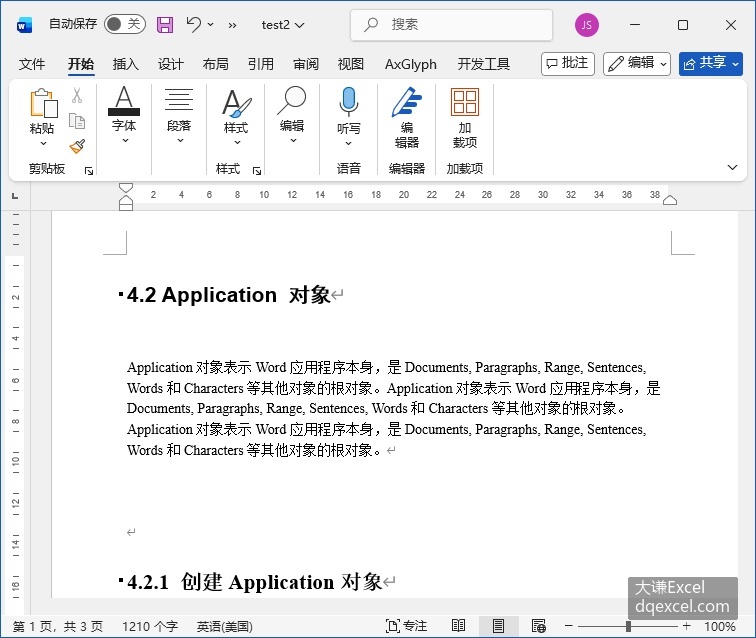Click the zoom in plus button
This screenshot has height=638, width=756.
687,626
